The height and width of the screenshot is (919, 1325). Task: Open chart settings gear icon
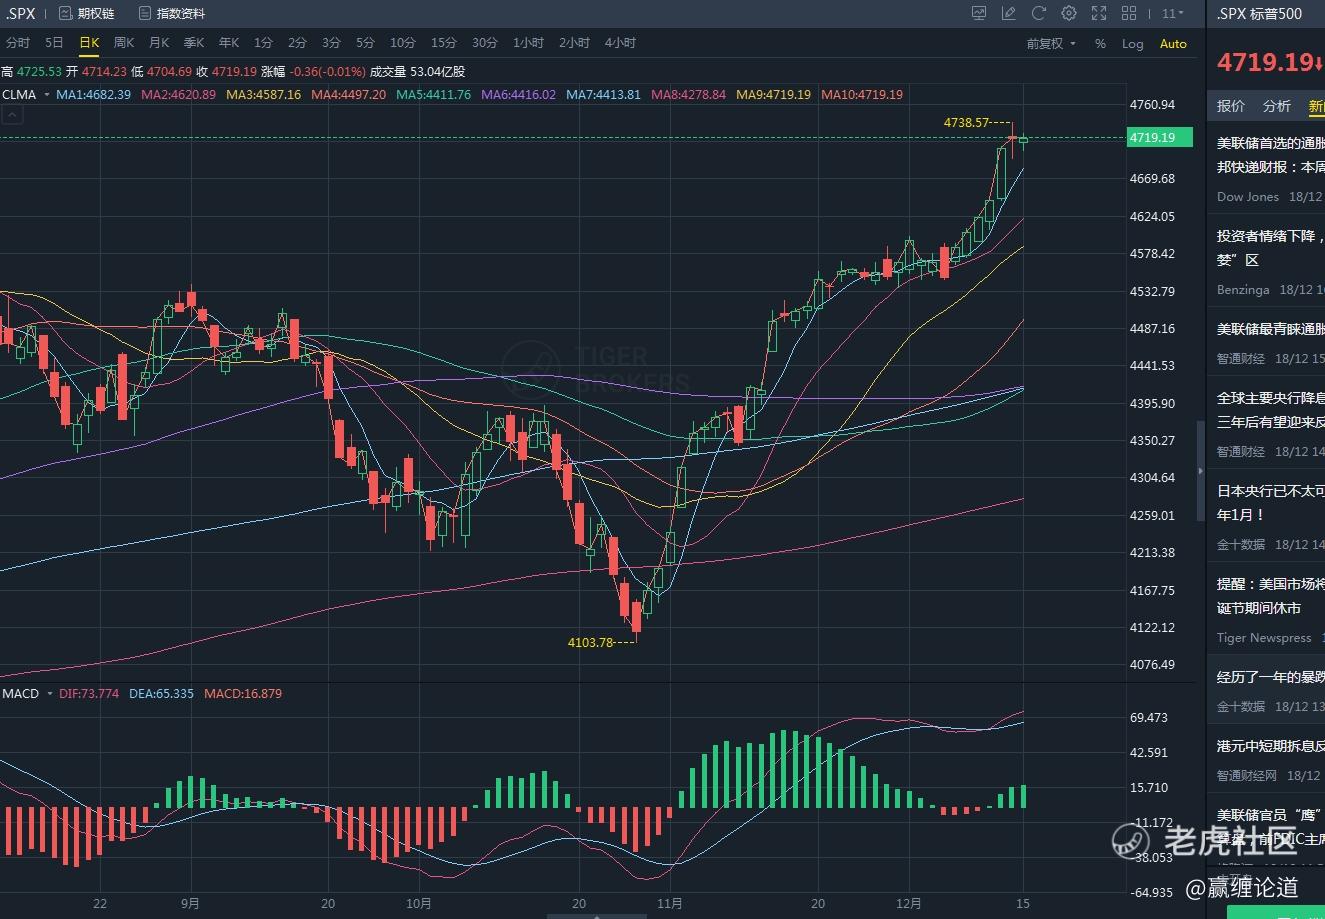1069,14
